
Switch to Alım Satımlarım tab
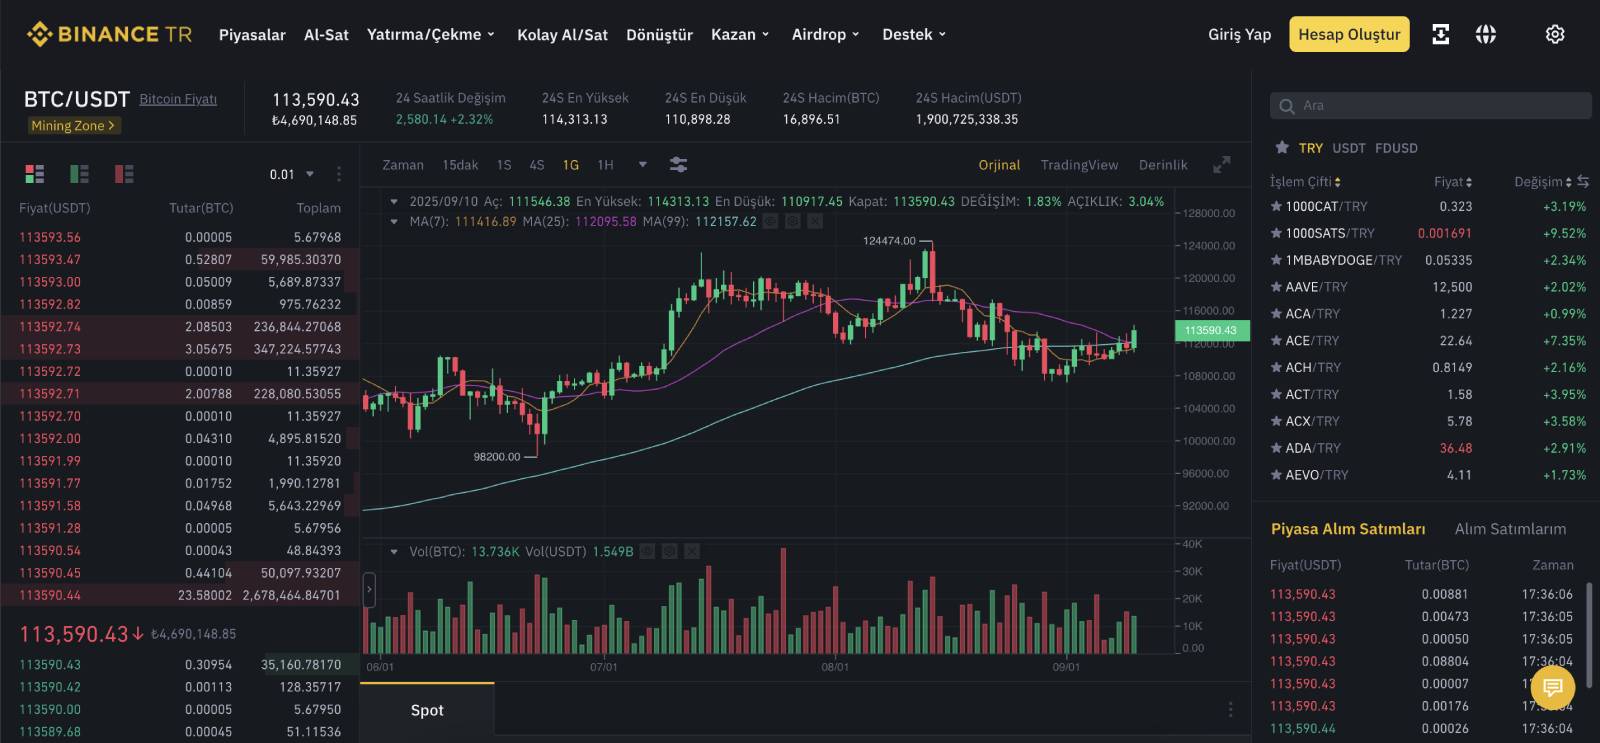[1510, 529]
